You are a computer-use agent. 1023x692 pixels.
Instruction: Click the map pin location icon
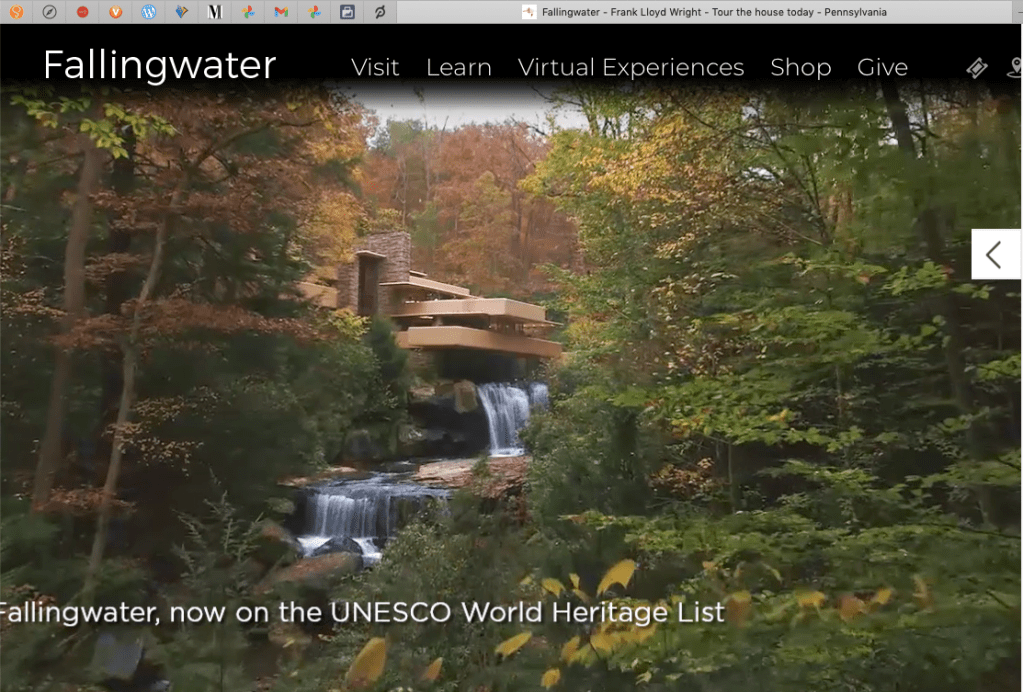tap(1015, 68)
